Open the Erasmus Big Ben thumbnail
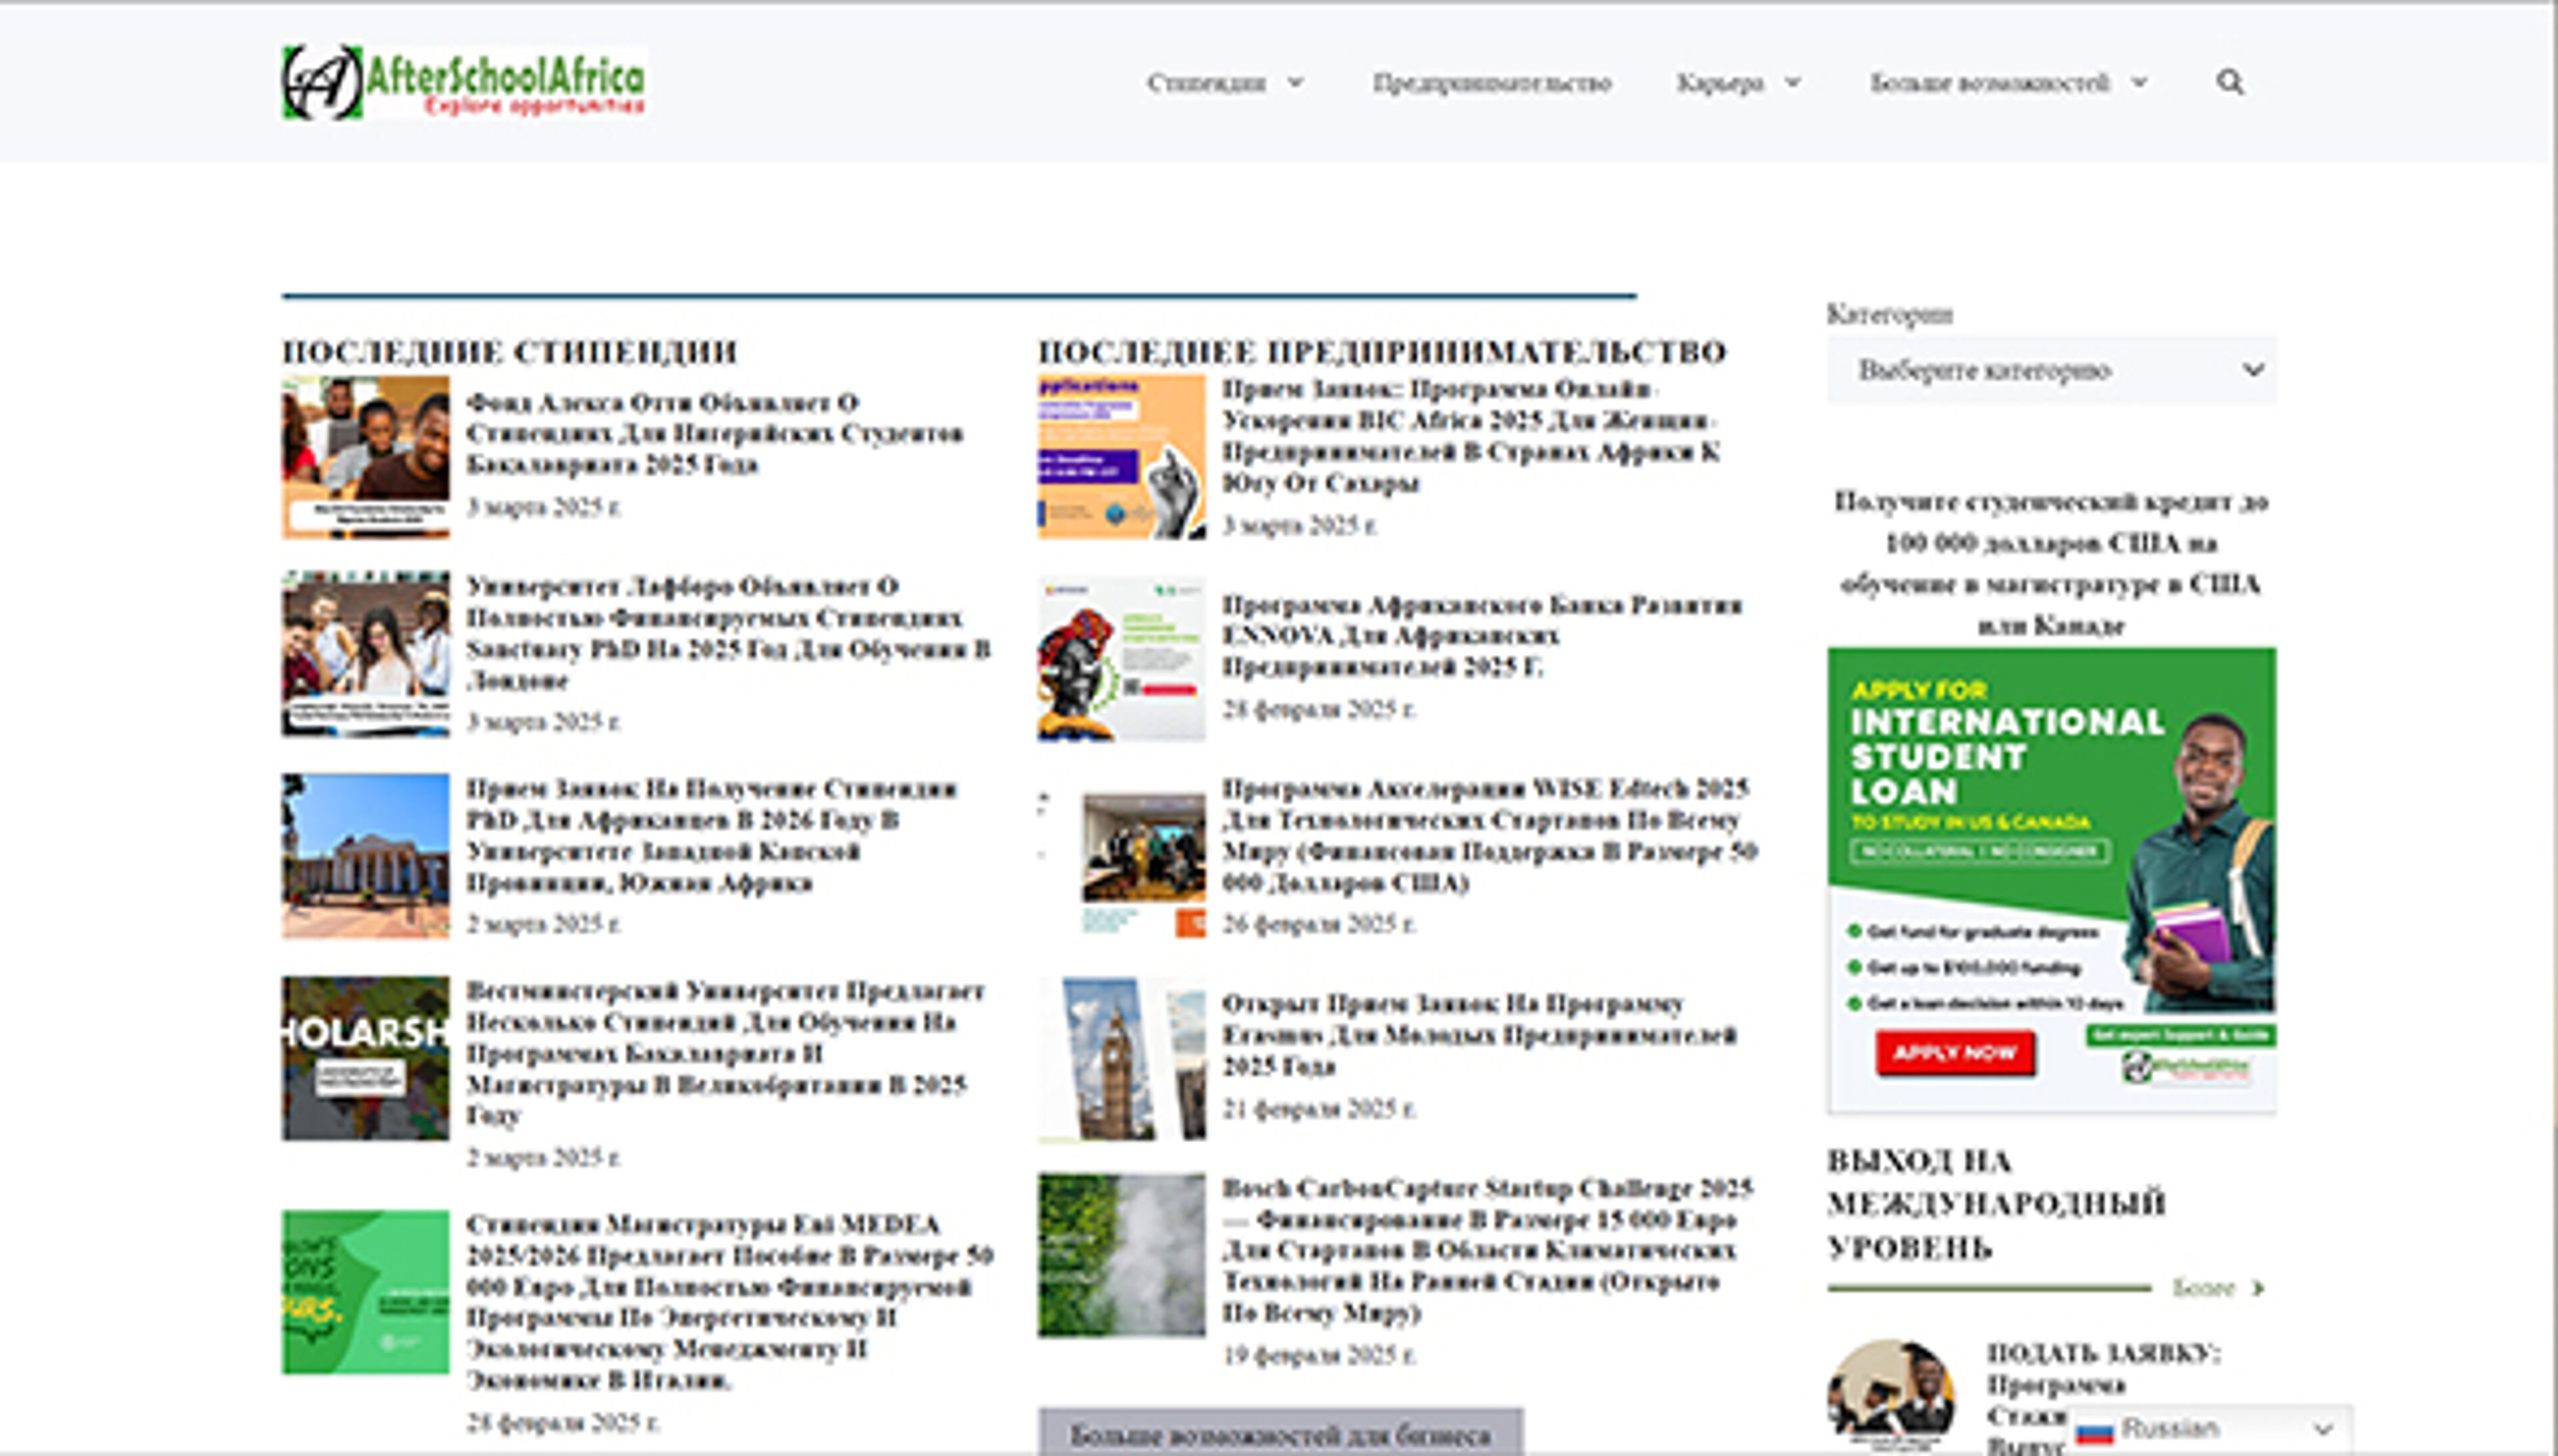Image resolution: width=2558 pixels, height=1456 pixels. (x=1121, y=1058)
